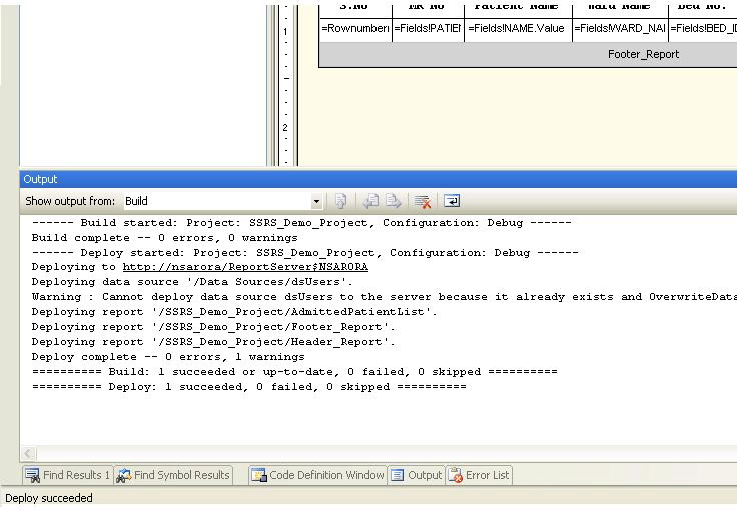
Task: Click 'Deploying data source' output line
Action: 192,282
